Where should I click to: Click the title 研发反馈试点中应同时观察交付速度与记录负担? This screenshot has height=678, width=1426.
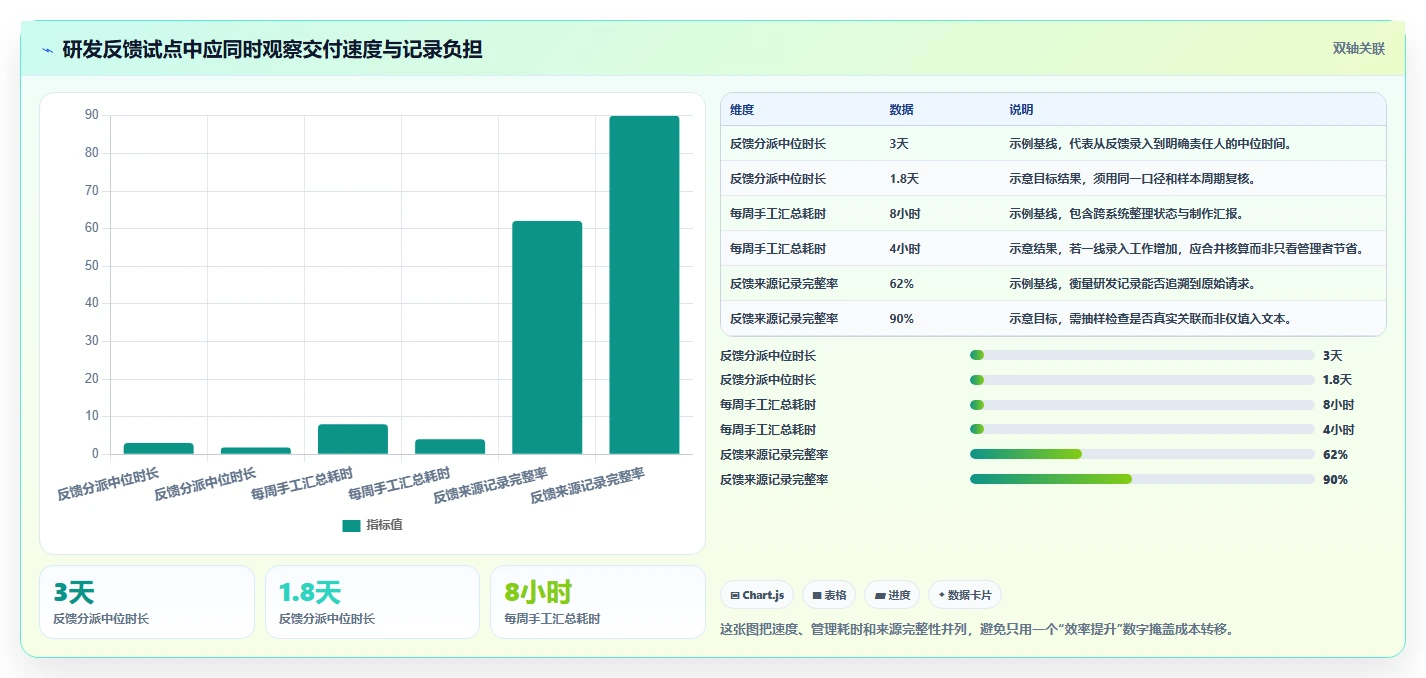(x=272, y=49)
